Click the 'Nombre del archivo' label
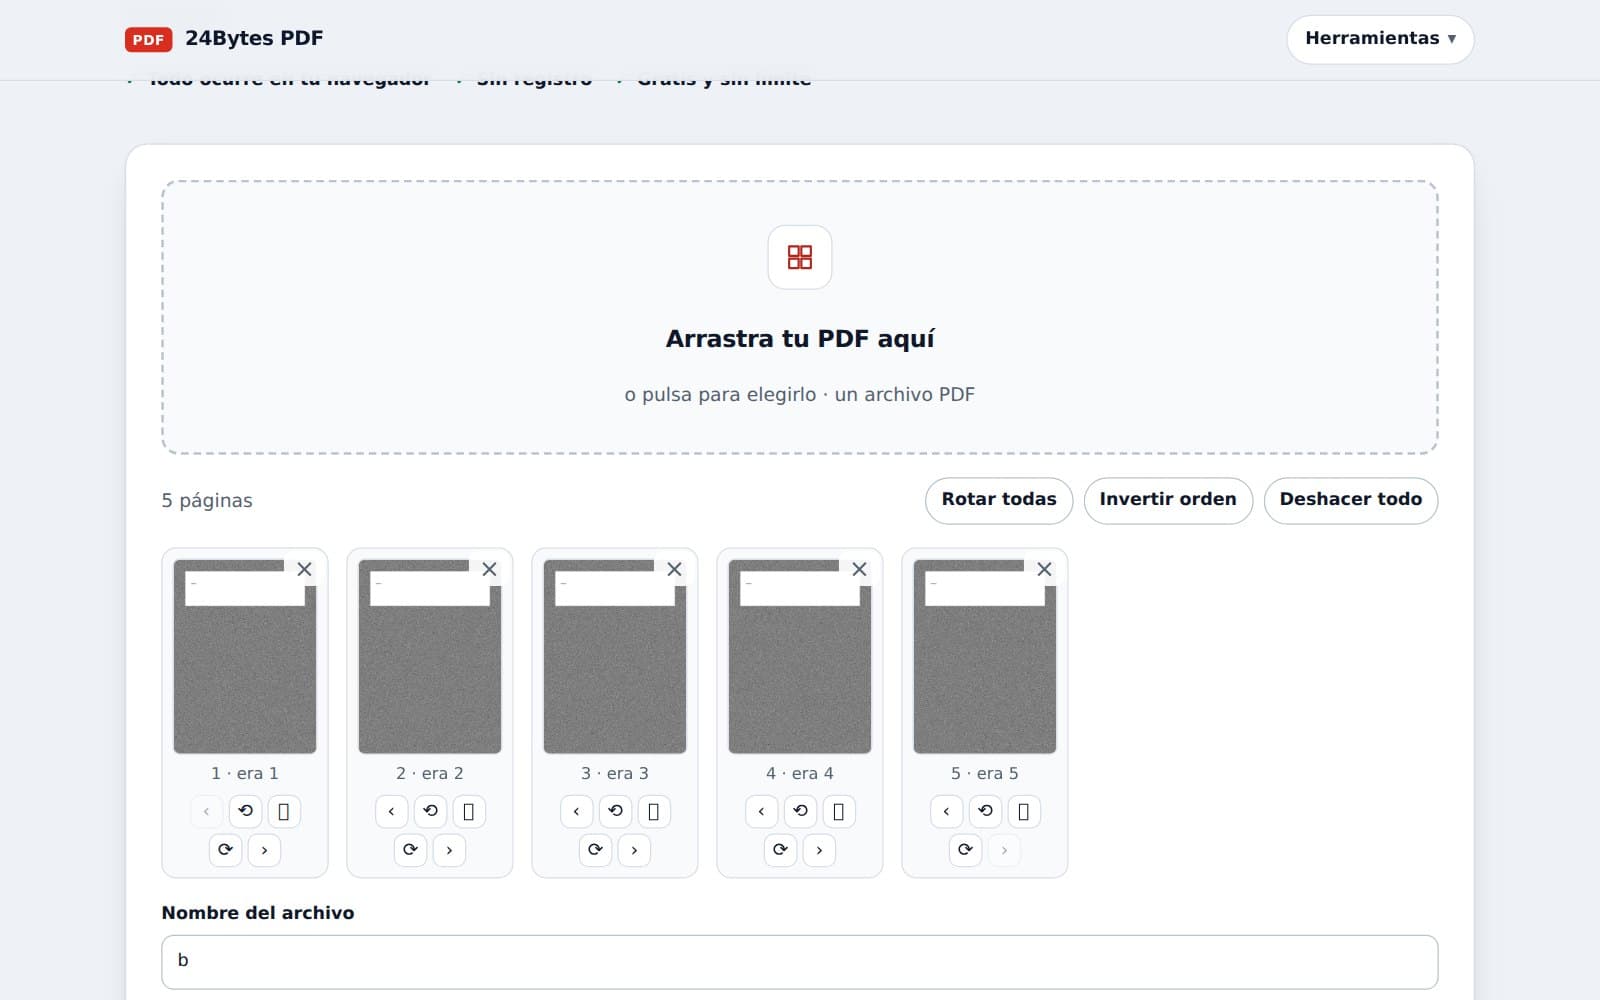 pyautogui.click(x=258, y=913)
